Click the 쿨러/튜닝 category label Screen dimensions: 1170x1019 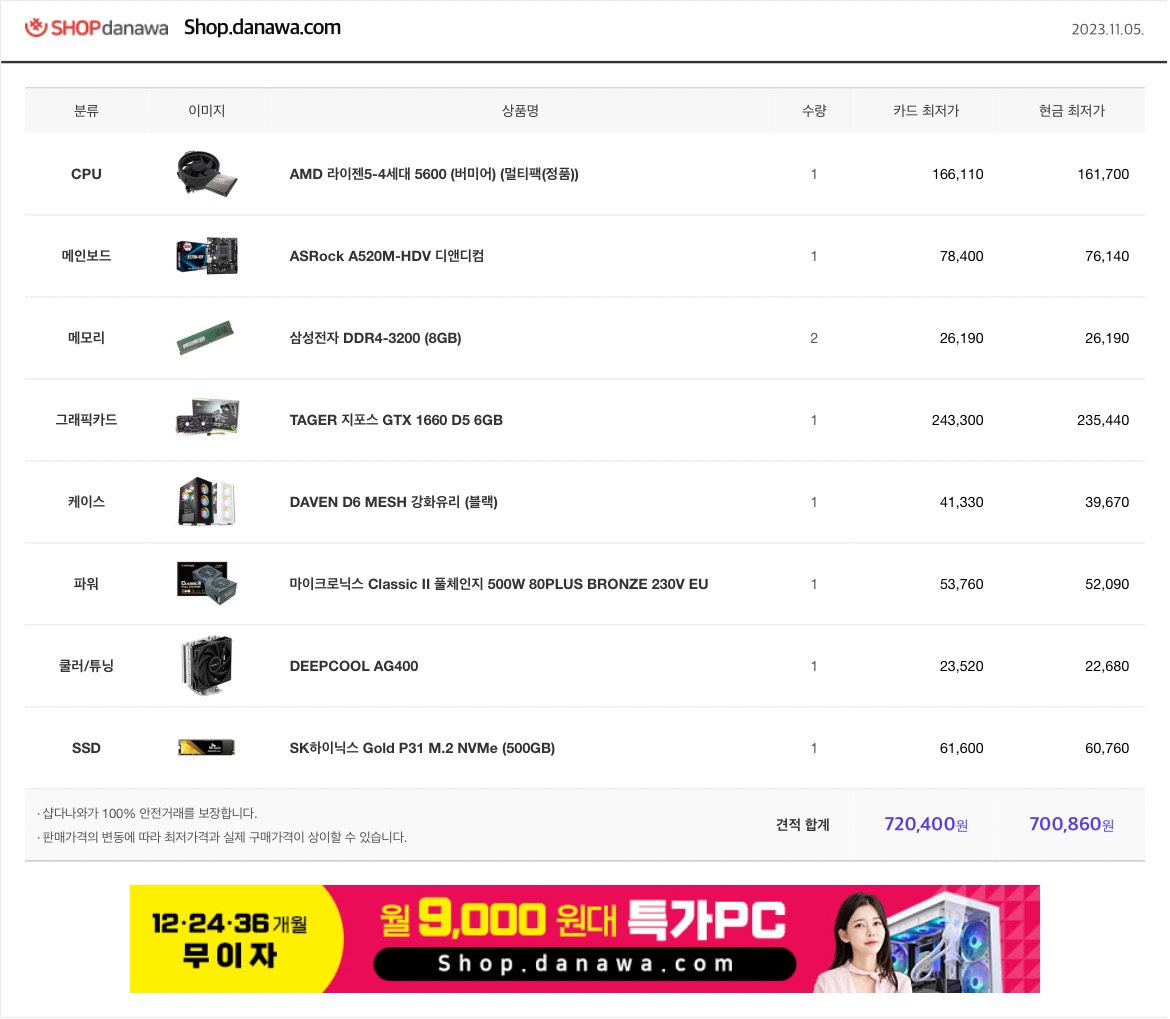[x=86, y=667]
